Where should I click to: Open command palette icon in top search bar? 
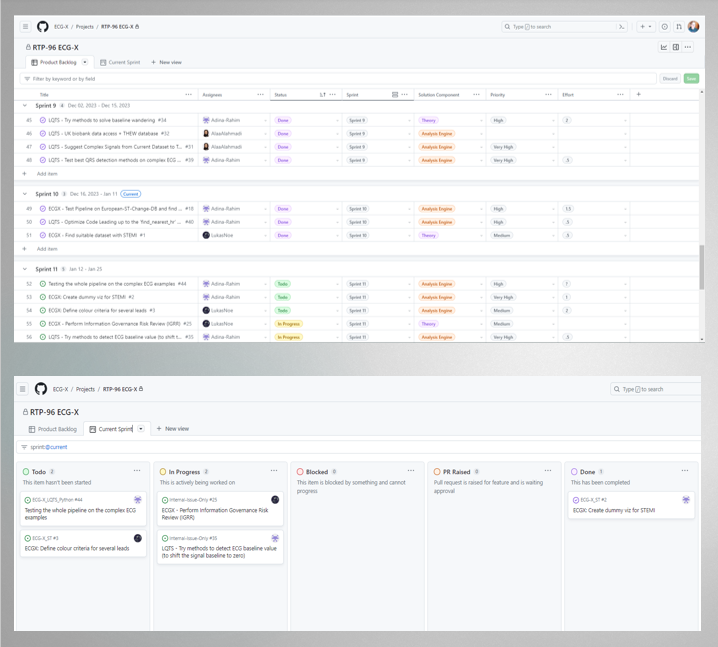(x=621, y=27)
